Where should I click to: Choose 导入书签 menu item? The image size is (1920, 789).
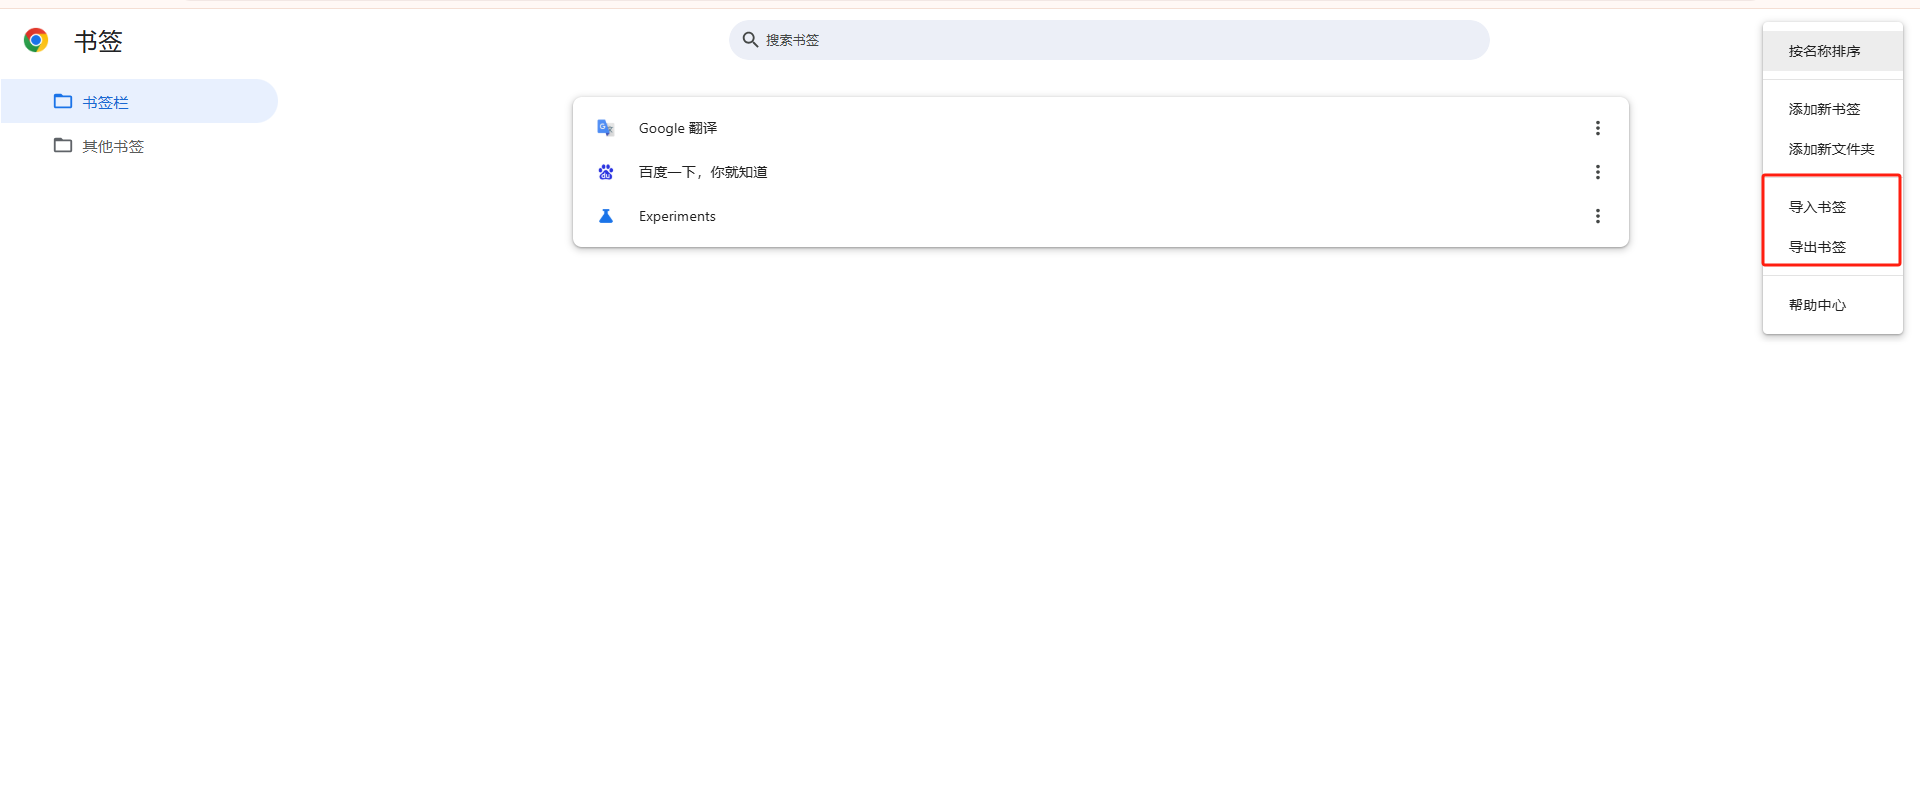1832,207
